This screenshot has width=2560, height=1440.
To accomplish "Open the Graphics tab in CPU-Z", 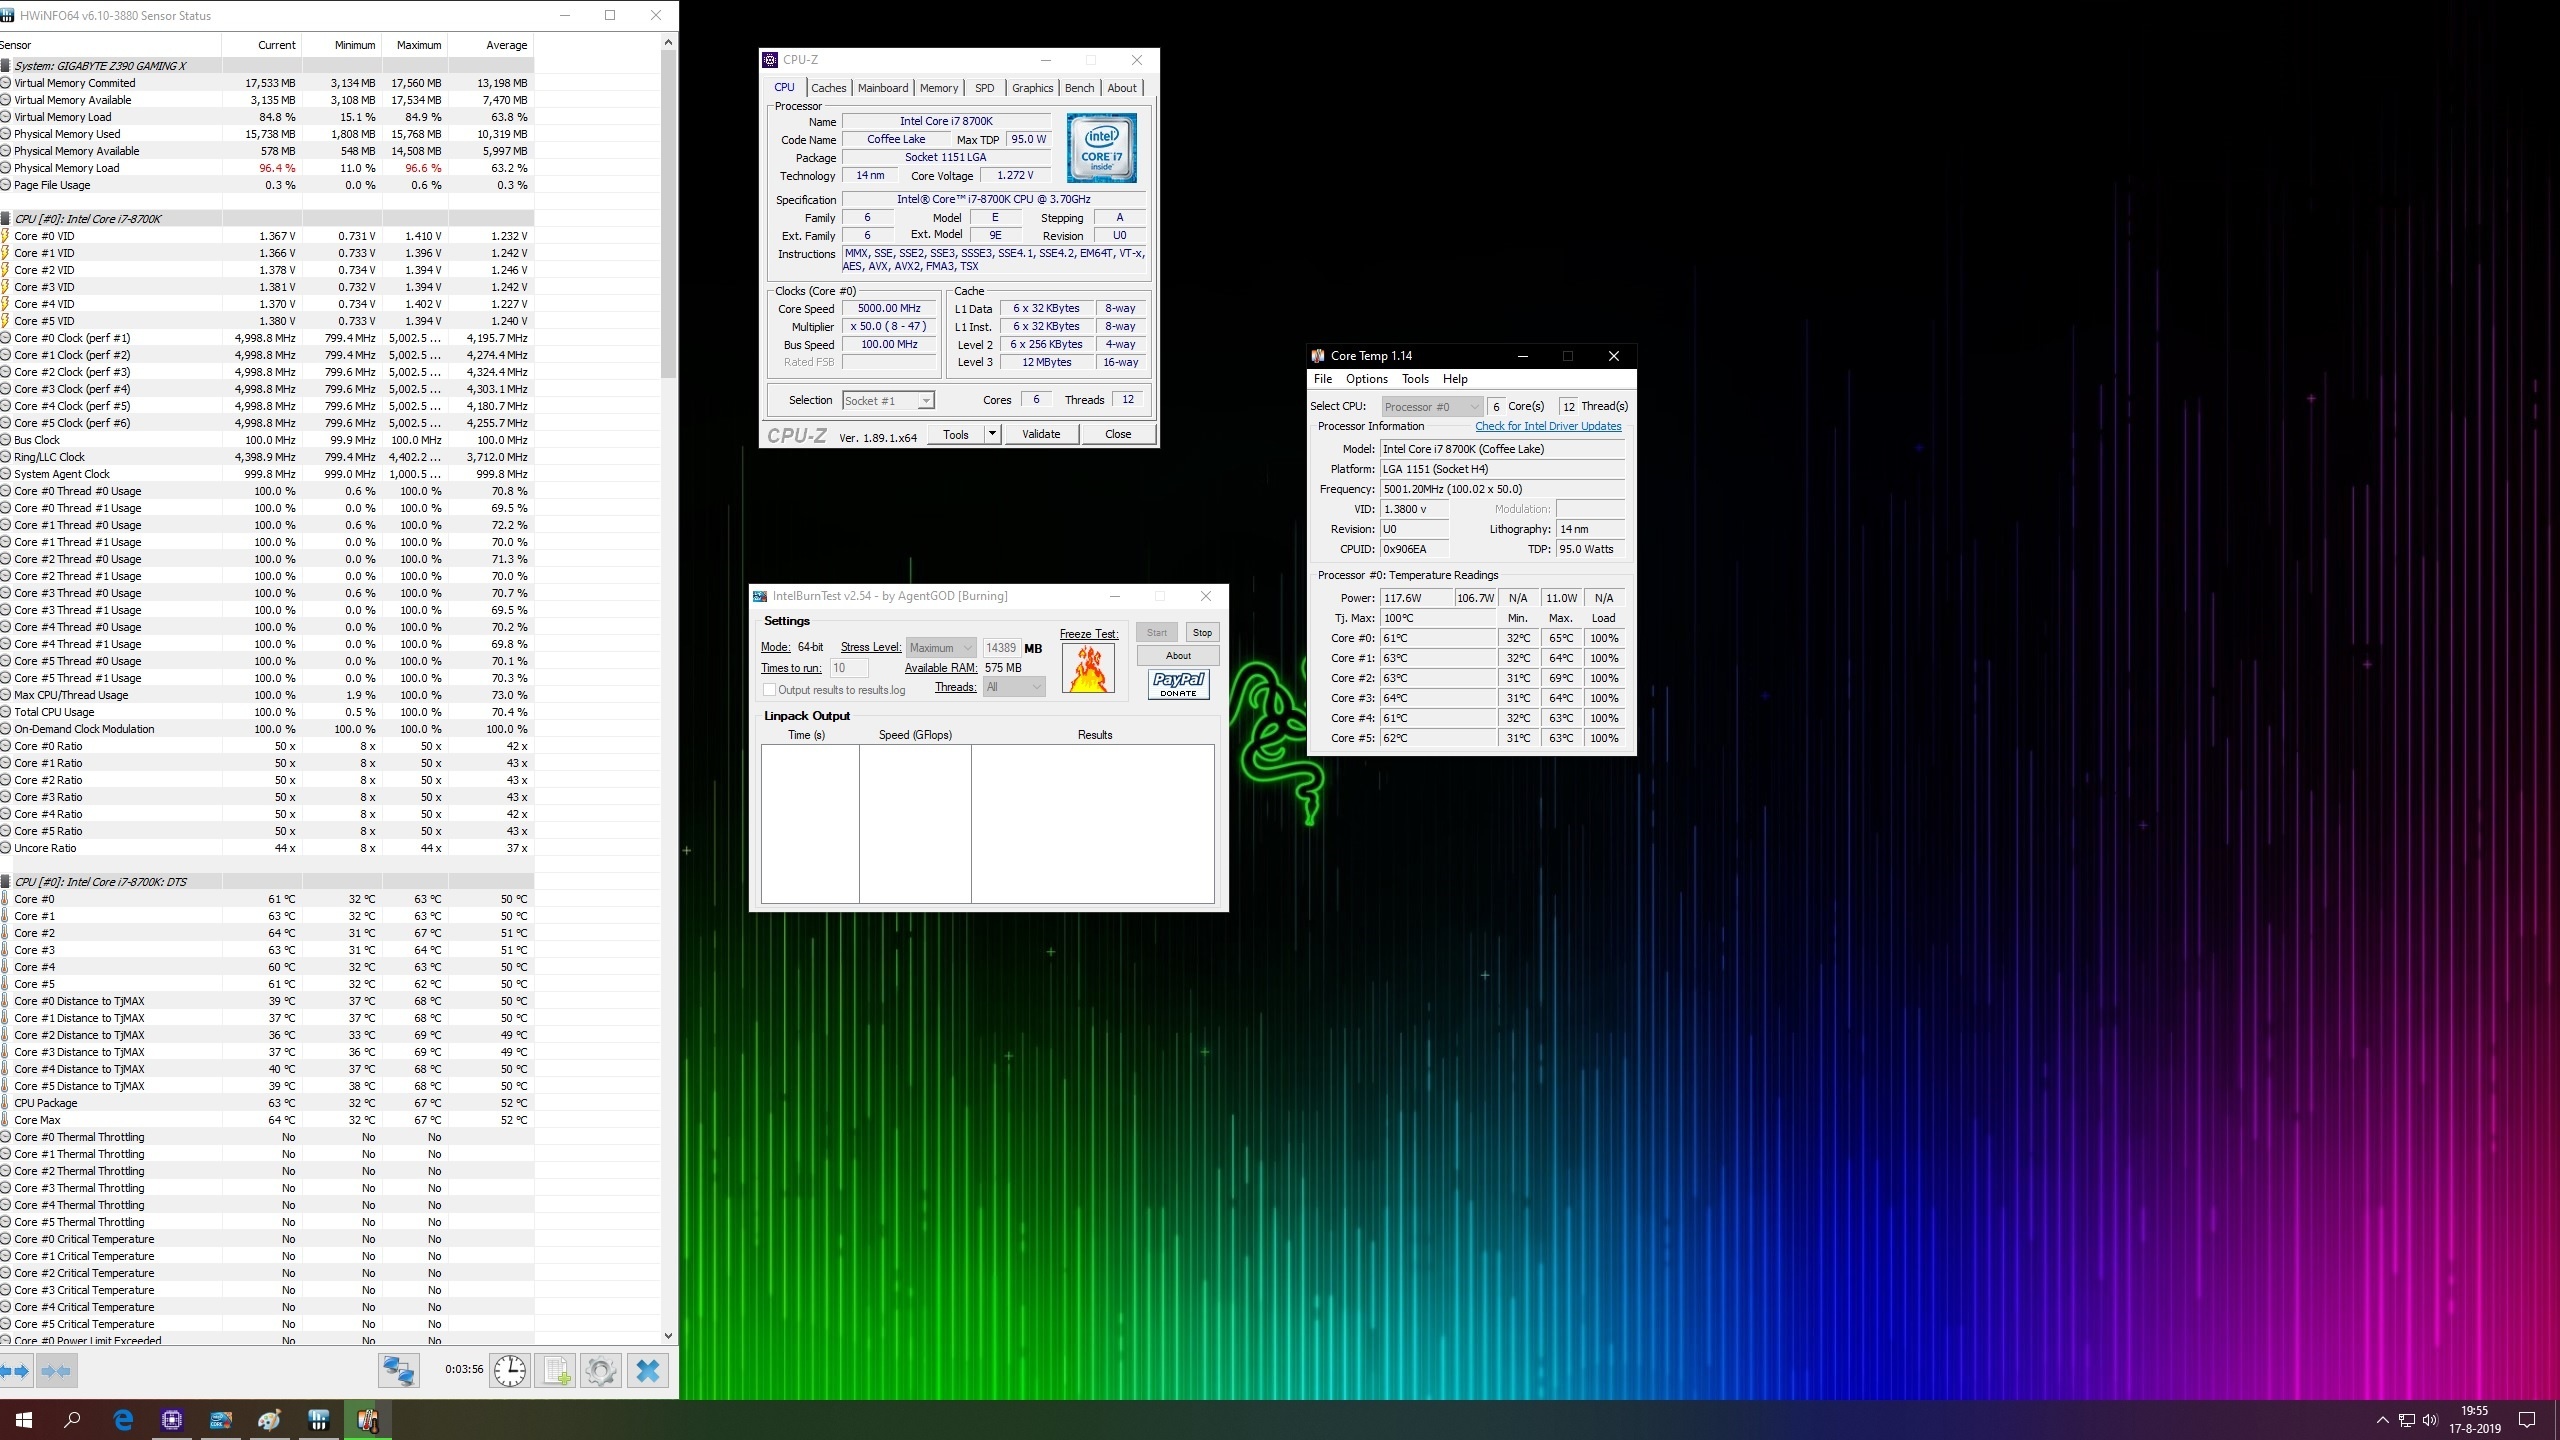I will coord(1032,88).
